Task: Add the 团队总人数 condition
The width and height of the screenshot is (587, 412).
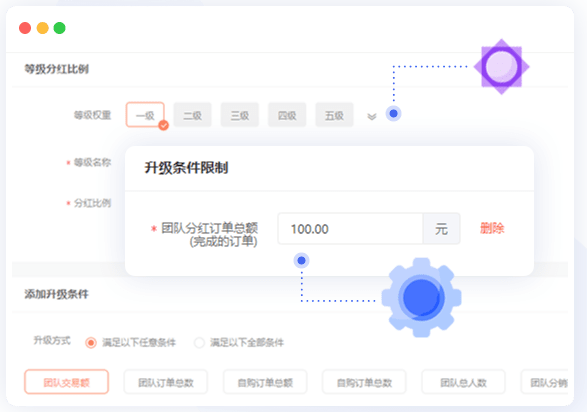Action: tap(463, 382)
